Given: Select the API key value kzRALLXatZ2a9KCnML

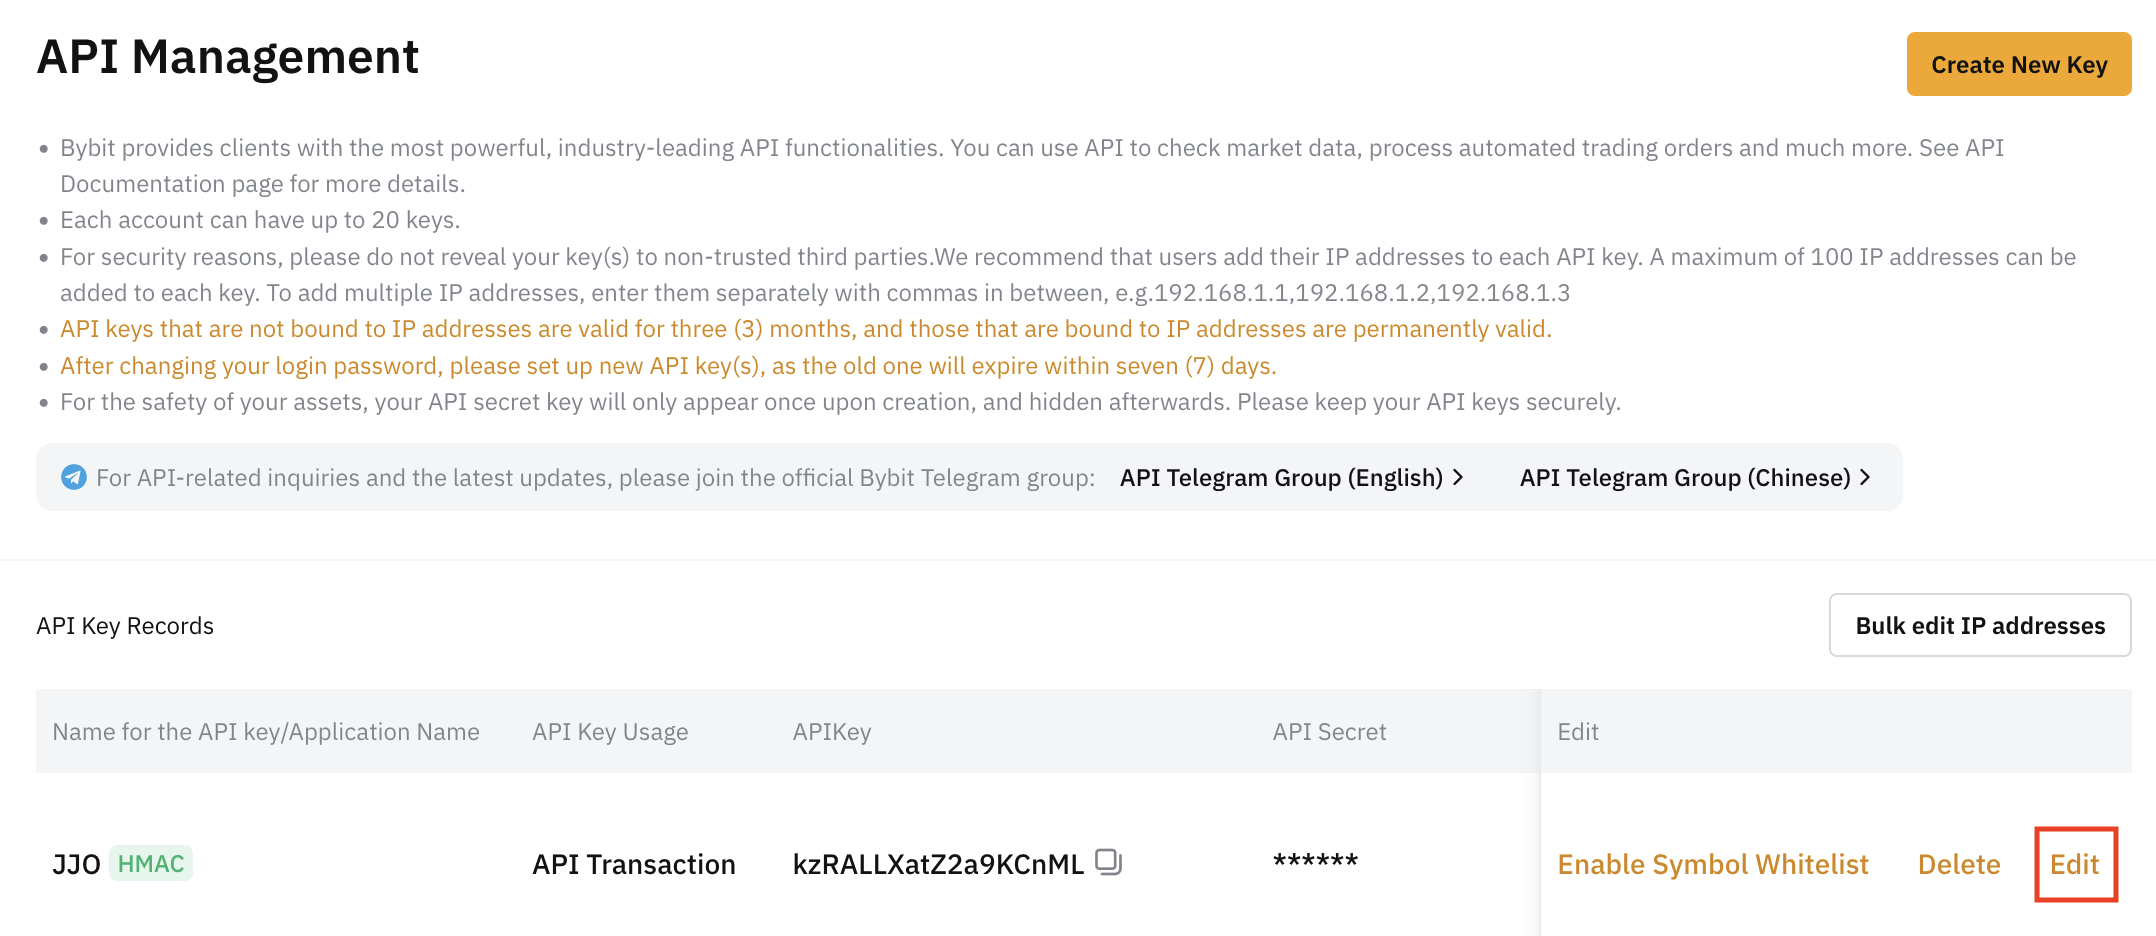Looking at the screenshot, I should pos(937,864).
